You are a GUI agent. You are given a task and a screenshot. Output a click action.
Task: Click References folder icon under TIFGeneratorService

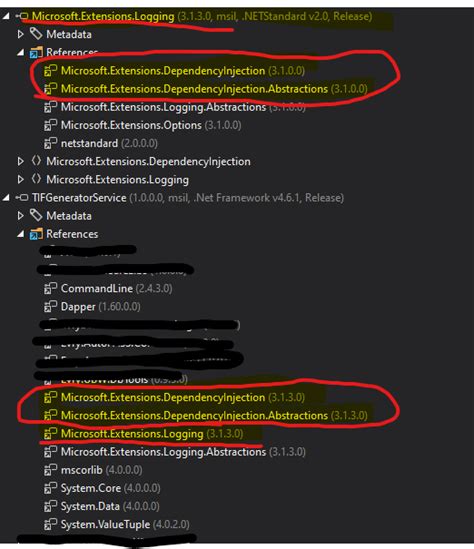pyautogui.click(x=36, y=234)
